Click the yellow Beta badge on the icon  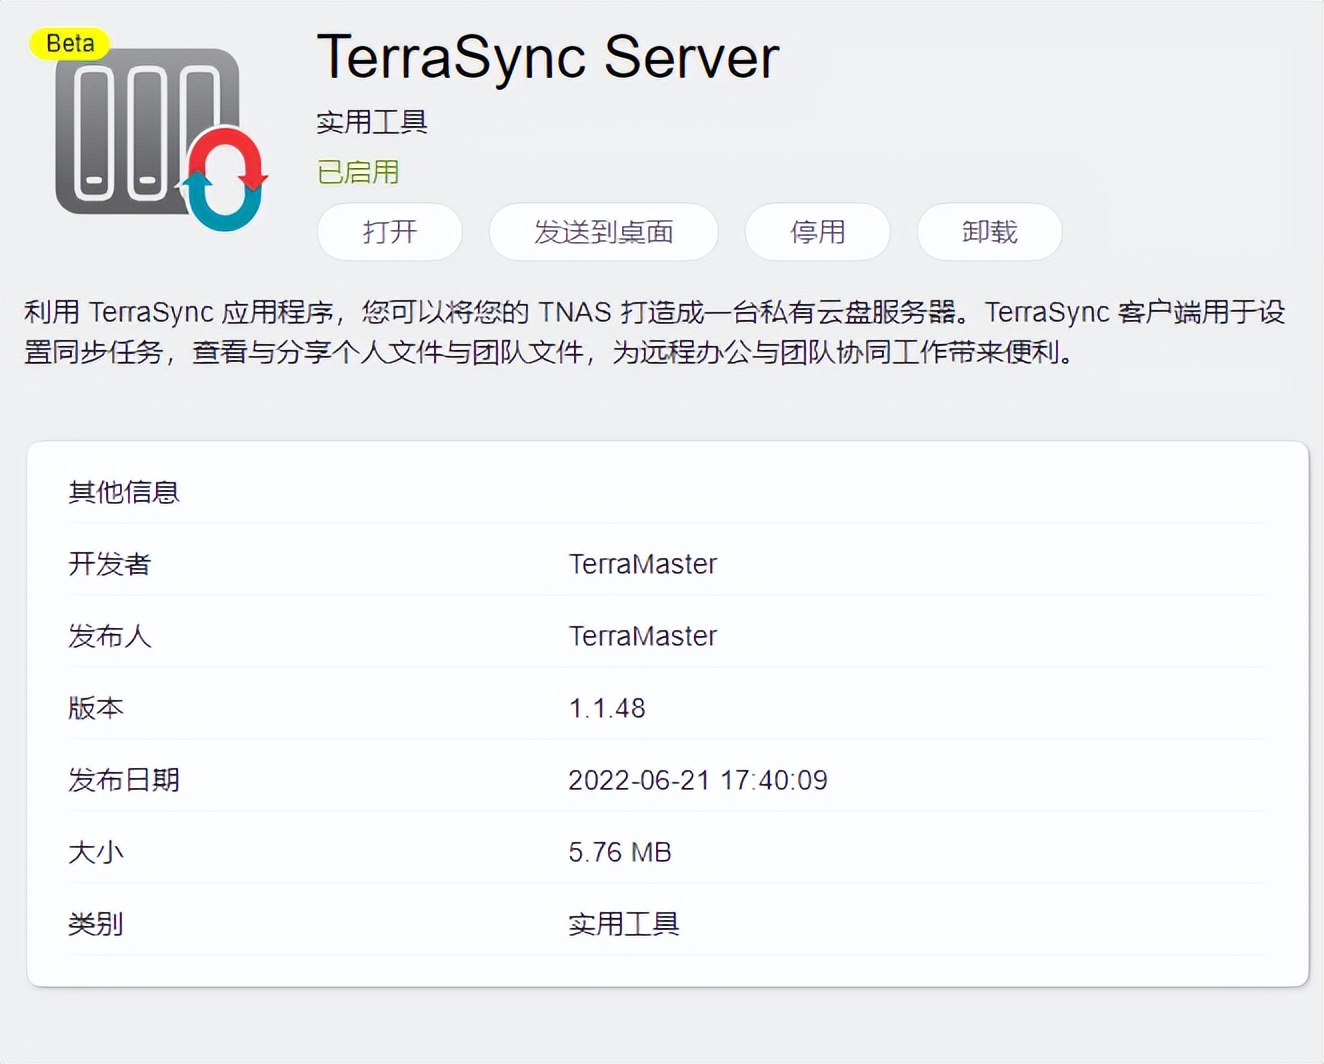coord(70,43)
